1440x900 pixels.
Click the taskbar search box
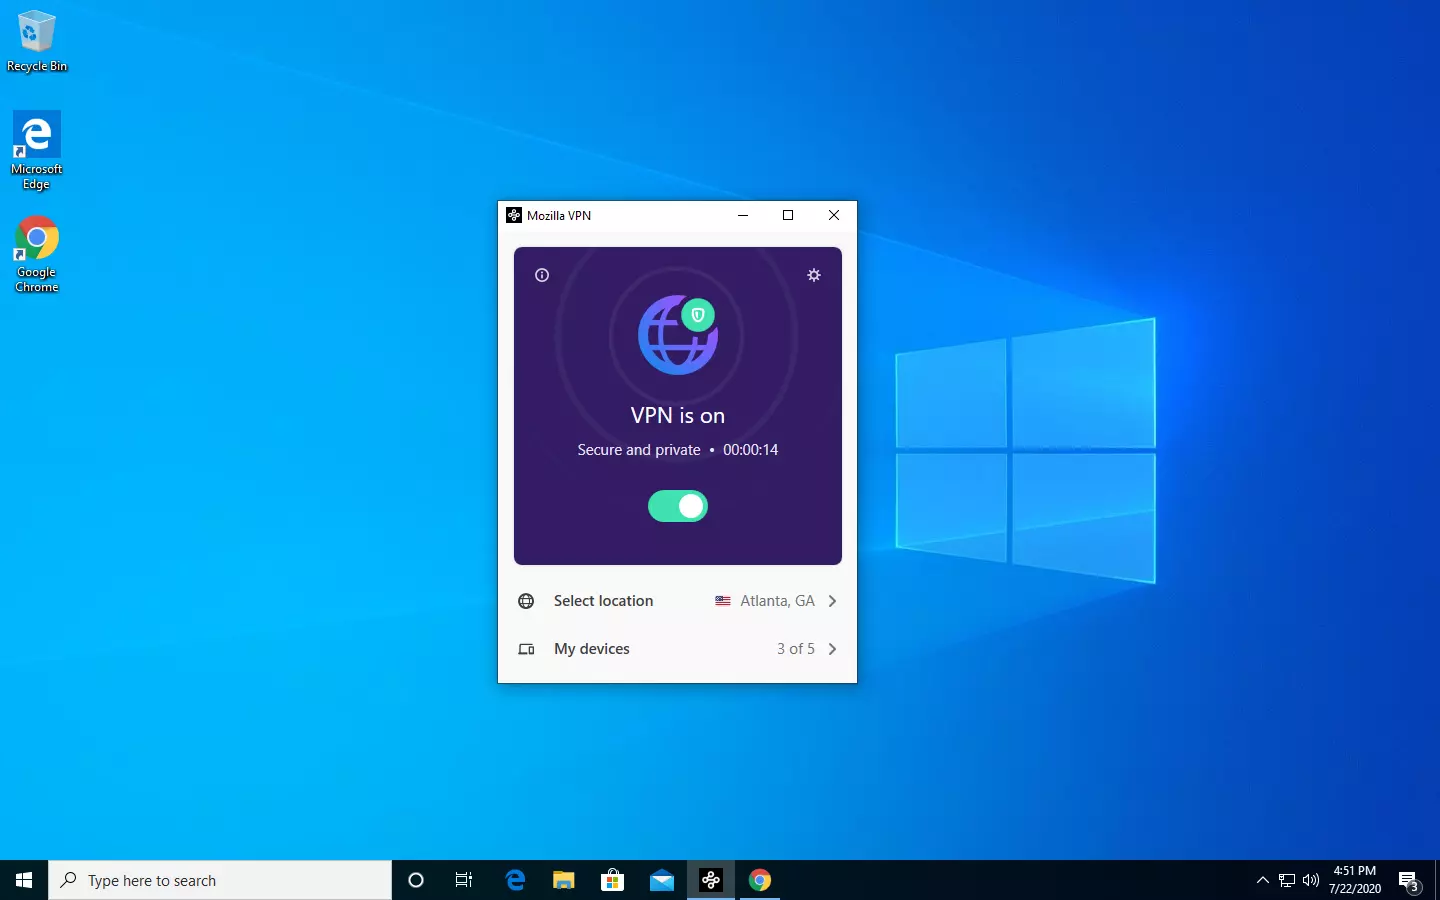coord(220,880)
